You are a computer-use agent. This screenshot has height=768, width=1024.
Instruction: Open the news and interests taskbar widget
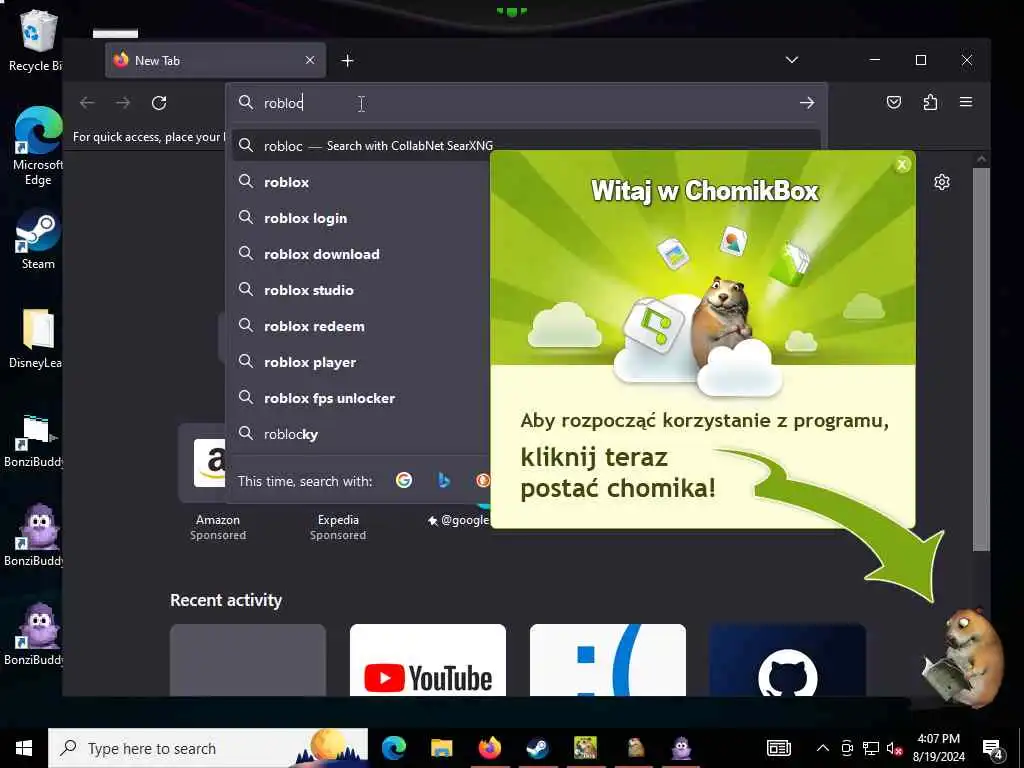778,748
